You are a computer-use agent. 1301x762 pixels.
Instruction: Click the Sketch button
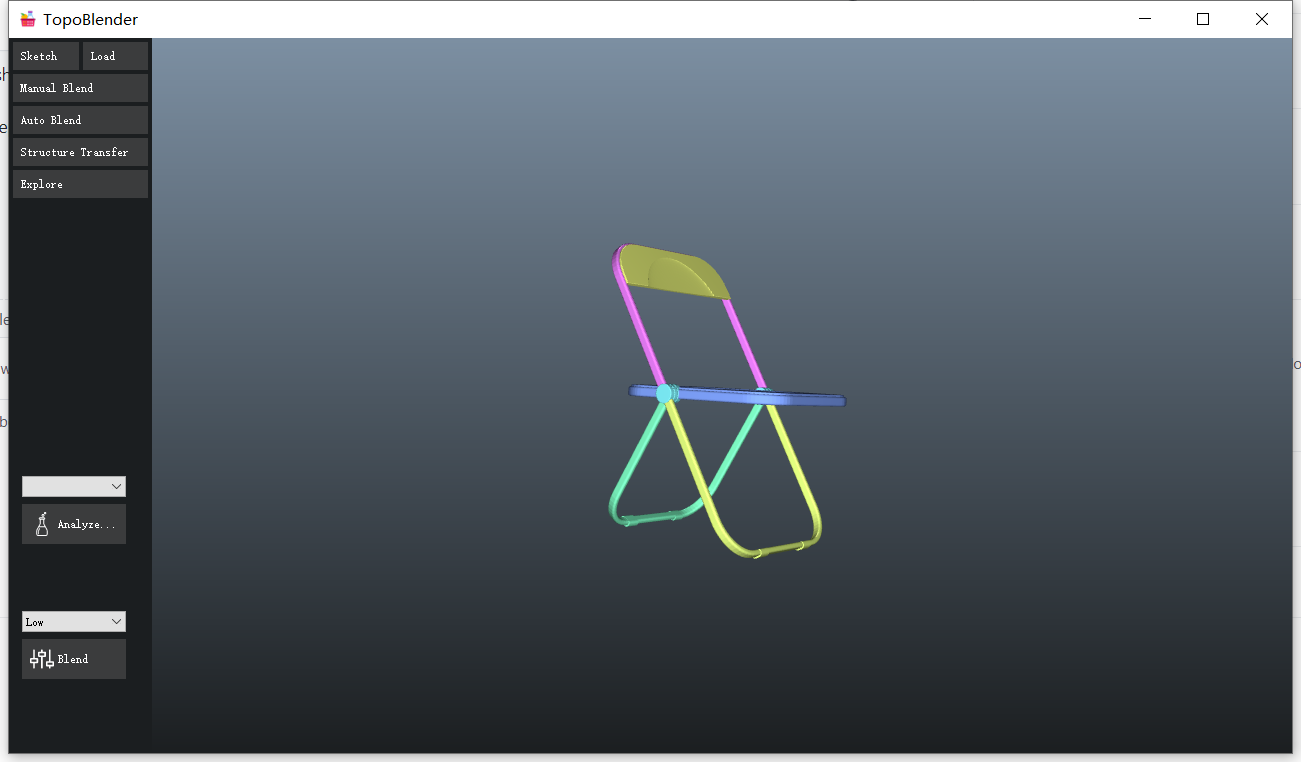pyautogui.click(x=45, y=56)
